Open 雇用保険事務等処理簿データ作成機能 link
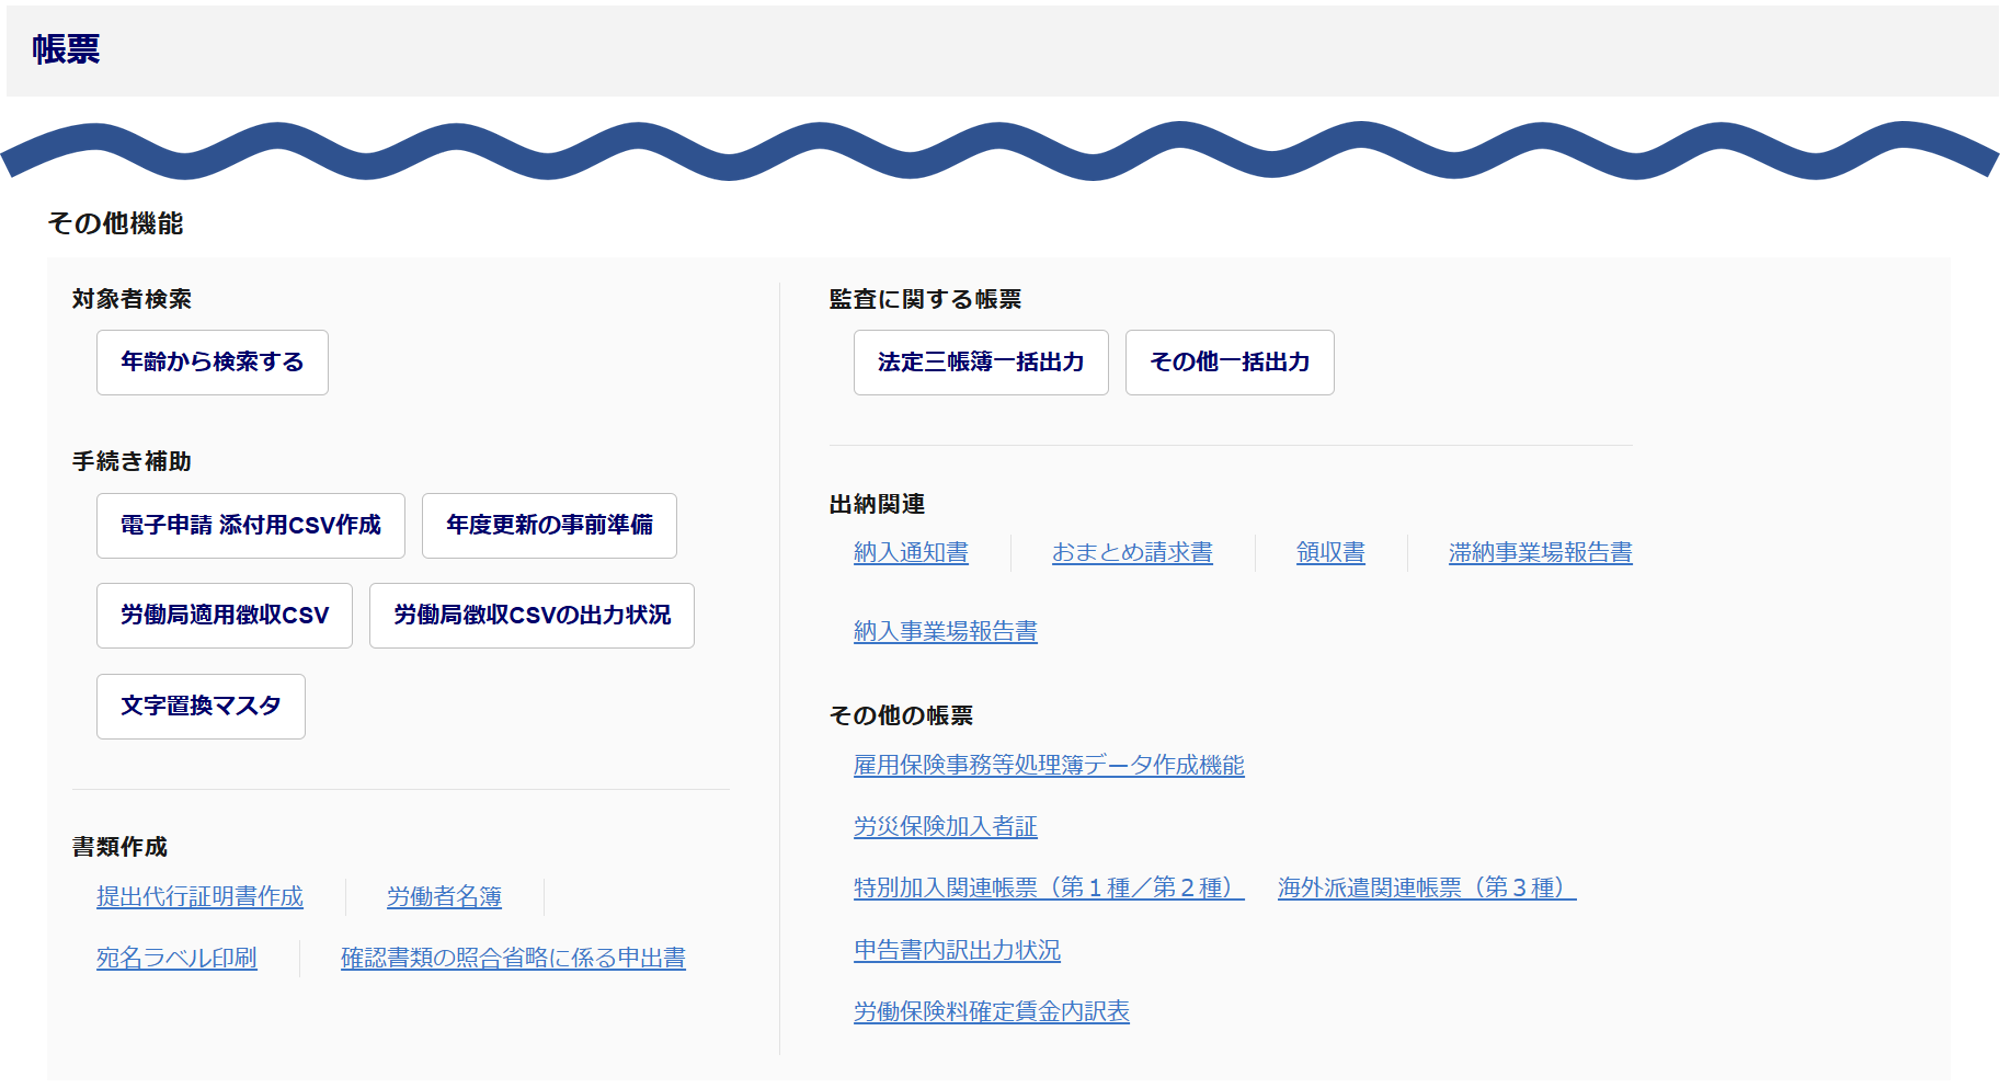This screenshot has width=2000, height=1088. point(1048,765)
